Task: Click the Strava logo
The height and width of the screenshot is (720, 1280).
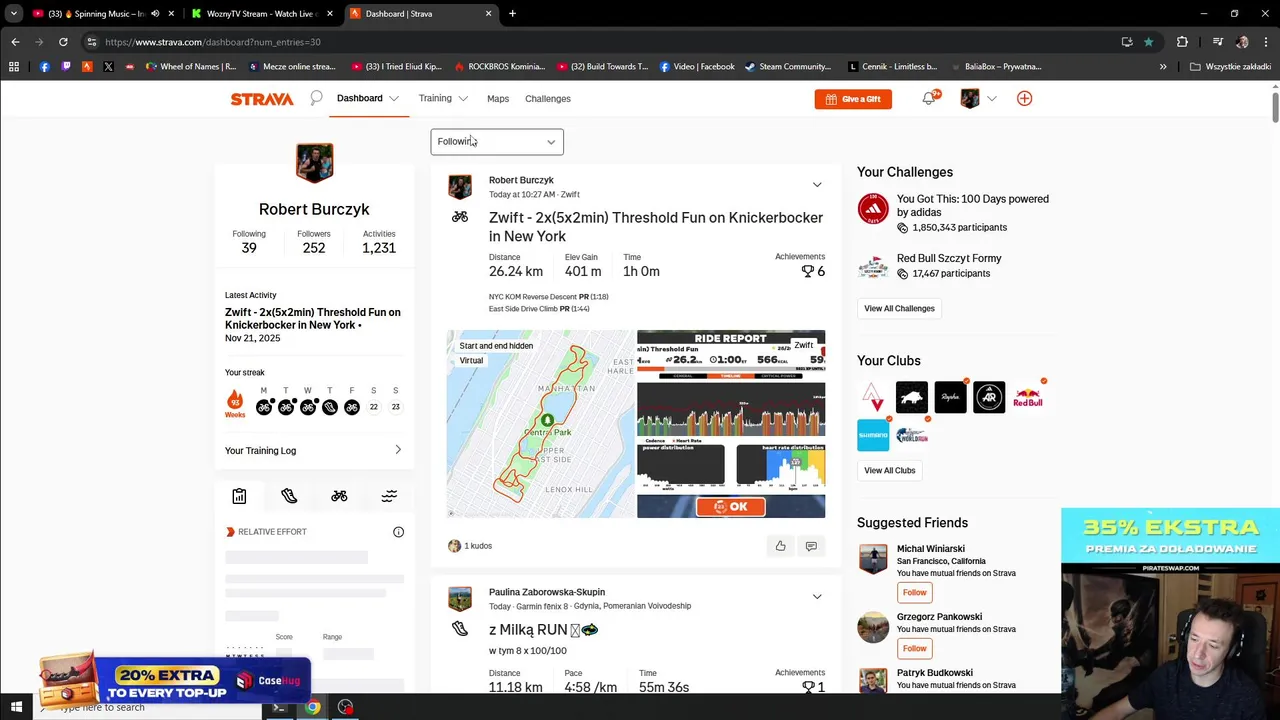Action: (x=262, y=99)
